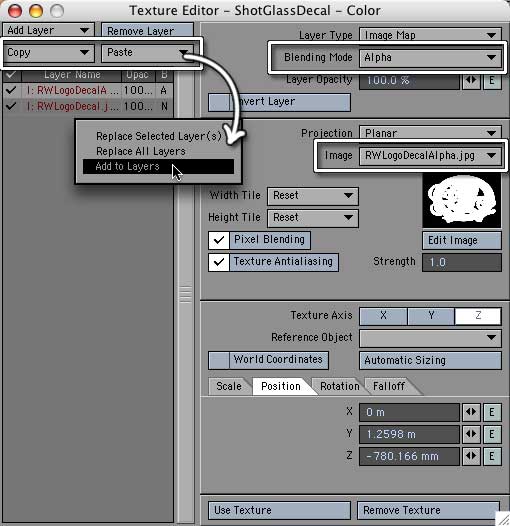Screen dimensions: 510x526
Task: Expand the Width Tile Reset dropdown
Action: [313, 196]
